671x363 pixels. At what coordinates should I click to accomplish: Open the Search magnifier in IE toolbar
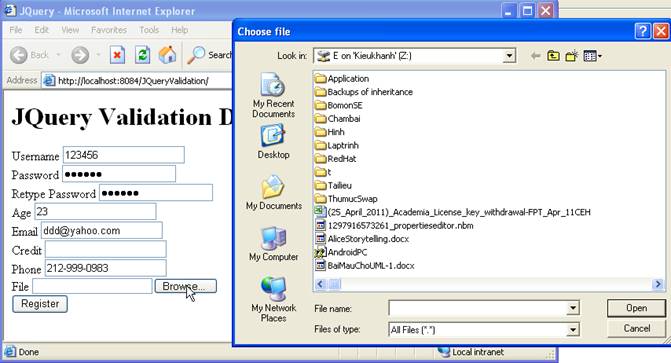(x=210, y=55)
